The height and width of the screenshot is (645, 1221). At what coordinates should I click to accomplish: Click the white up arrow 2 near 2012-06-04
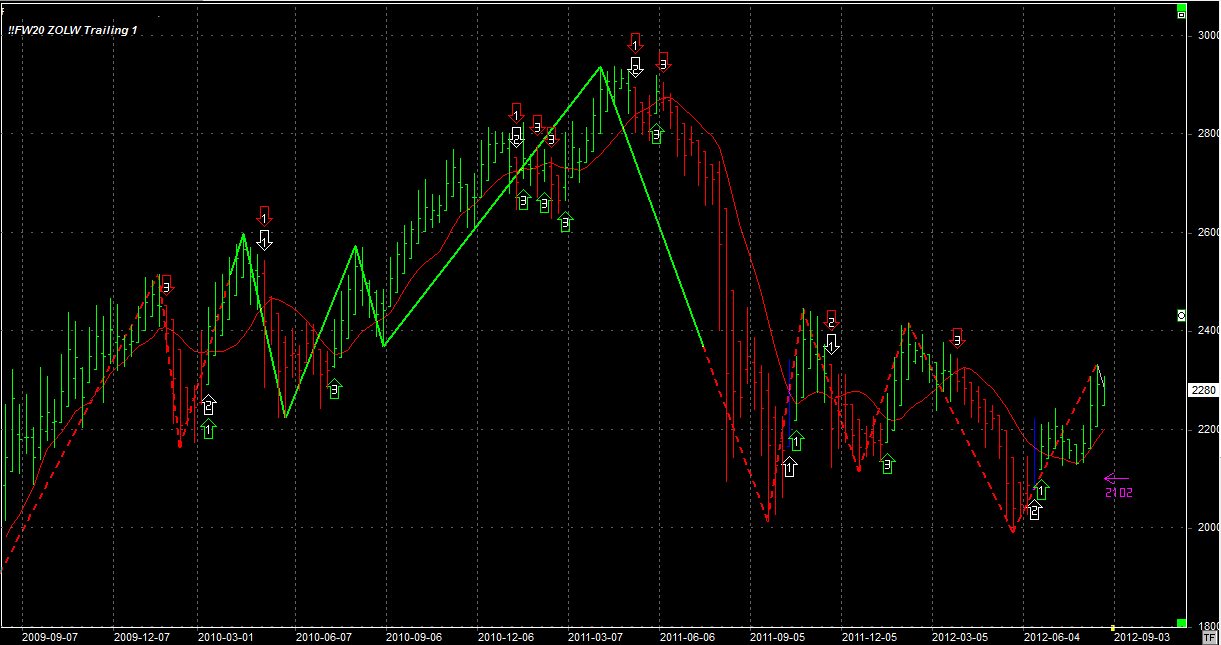coord(1034,511)
